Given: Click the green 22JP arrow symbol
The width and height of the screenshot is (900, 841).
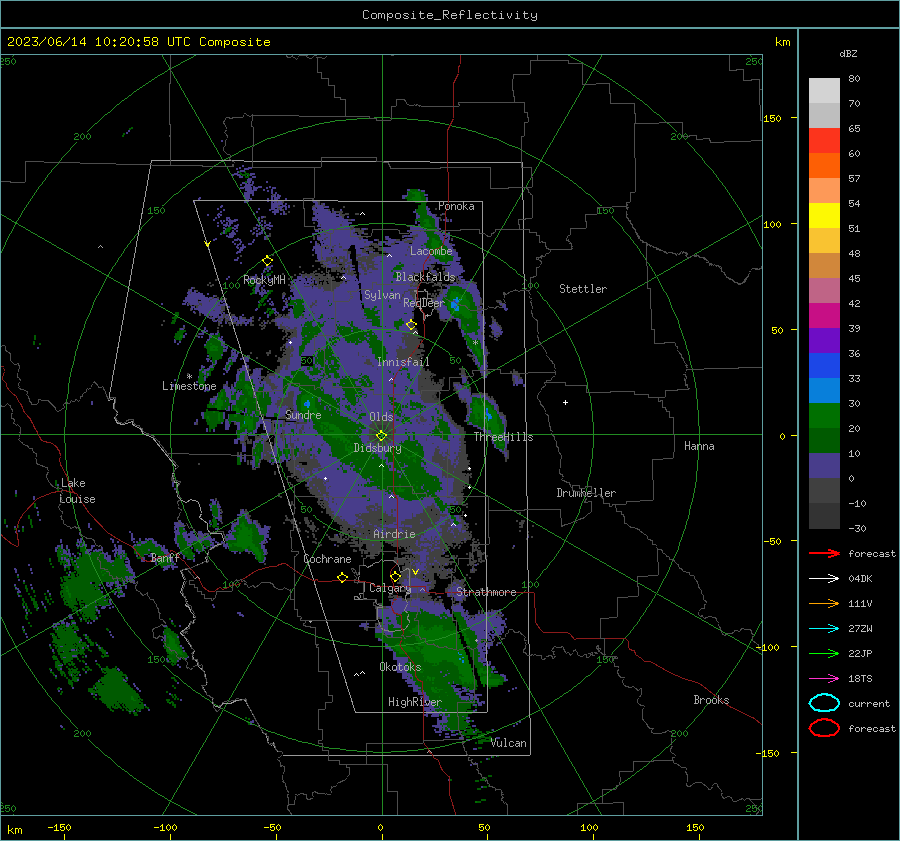Looking at the screenshot, I should click(x=824, y=653).
